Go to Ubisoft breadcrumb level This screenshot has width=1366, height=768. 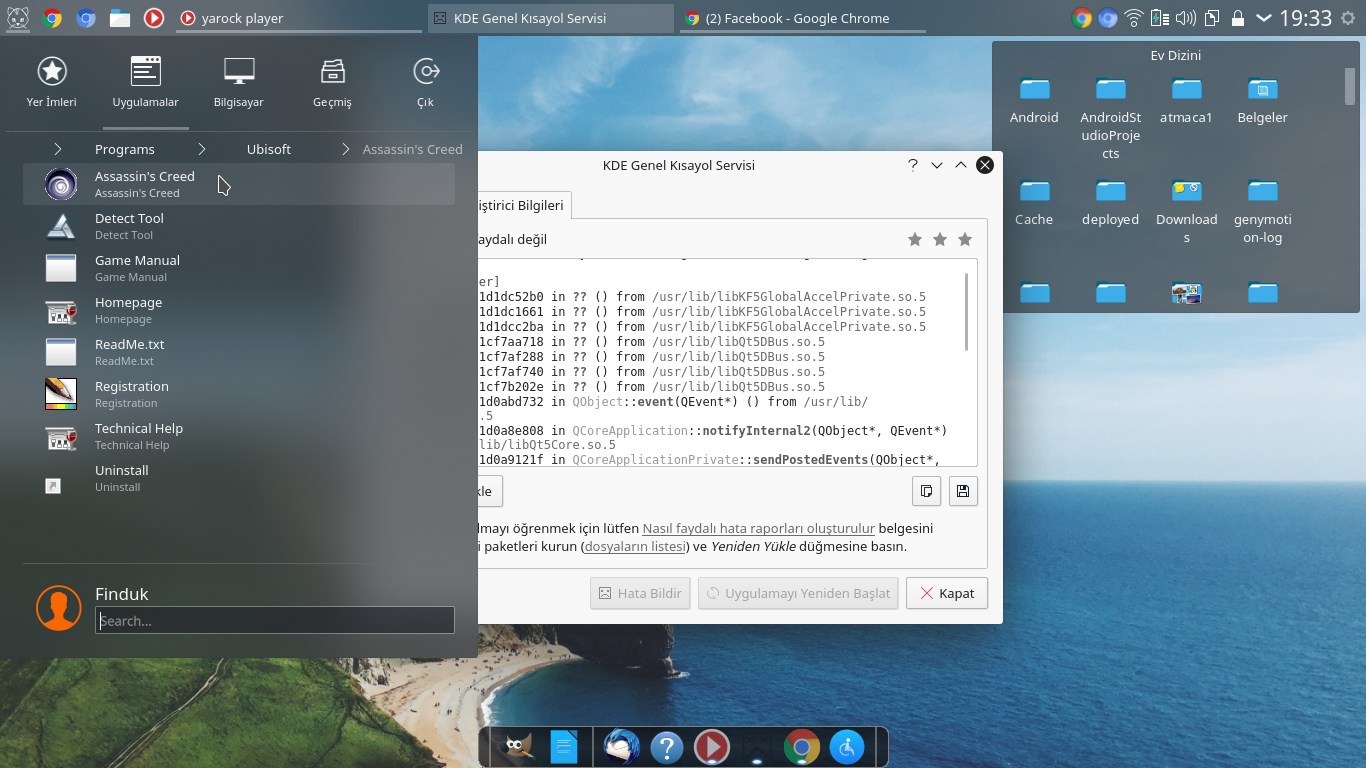[268, 149]
